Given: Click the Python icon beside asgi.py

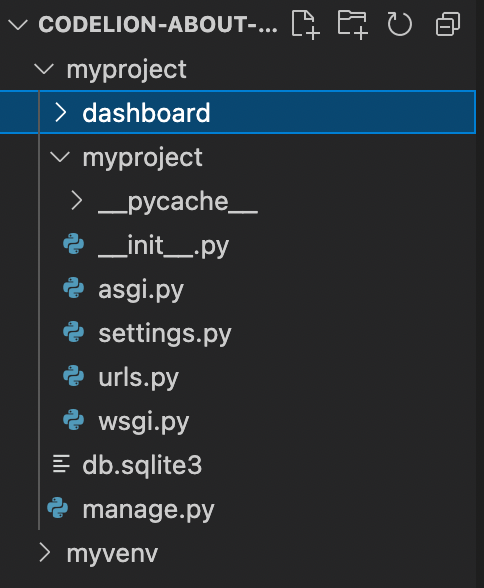Looking at the screenshot, I should click(x=74, y=288).
